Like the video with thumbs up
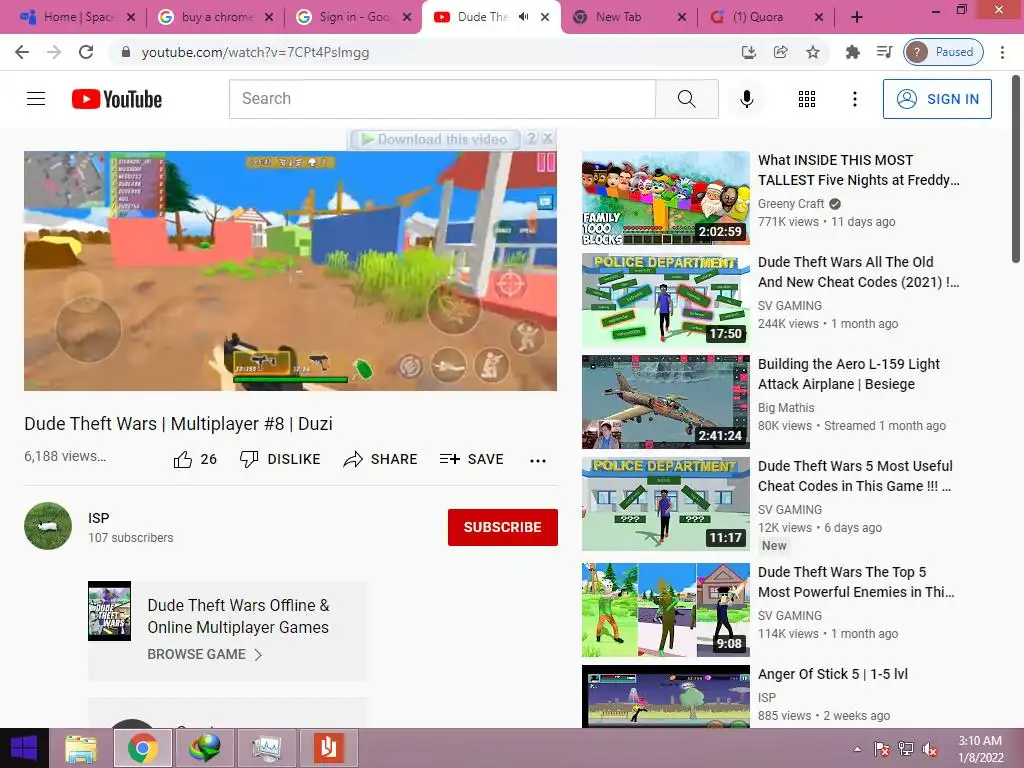 [195, 460]
